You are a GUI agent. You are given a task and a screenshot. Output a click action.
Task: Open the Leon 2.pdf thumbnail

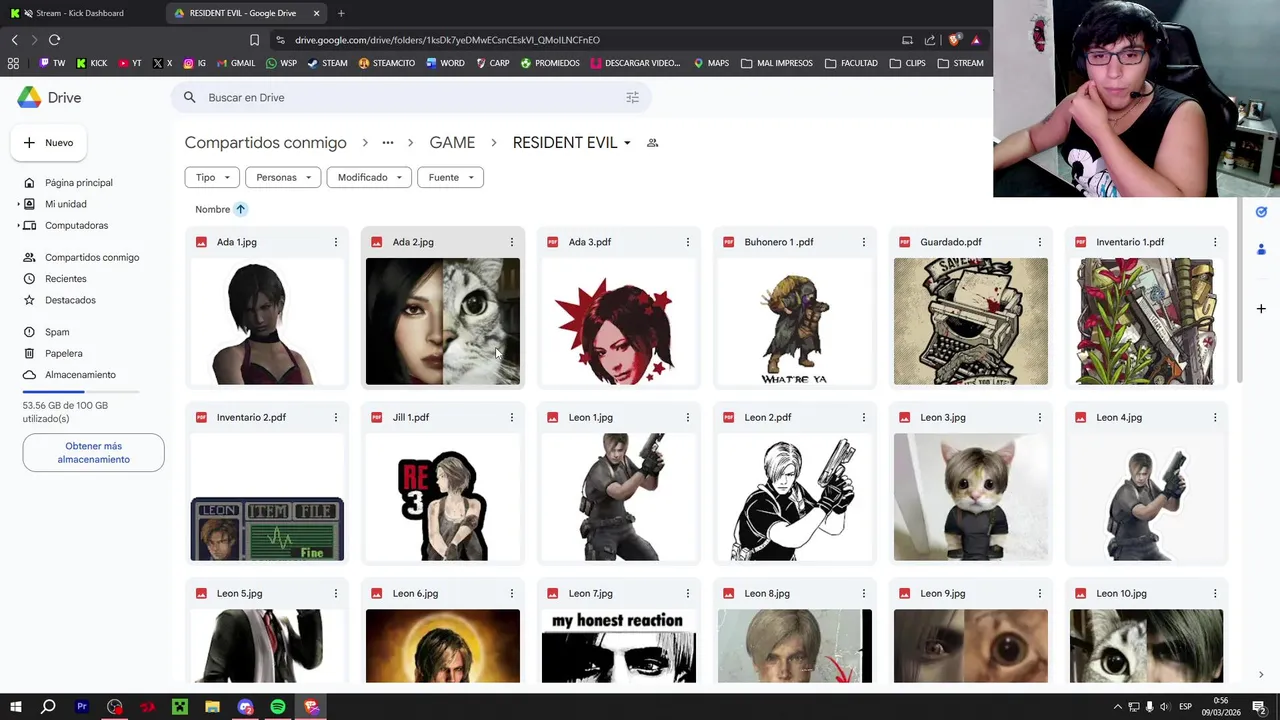(x=795, y=497)
